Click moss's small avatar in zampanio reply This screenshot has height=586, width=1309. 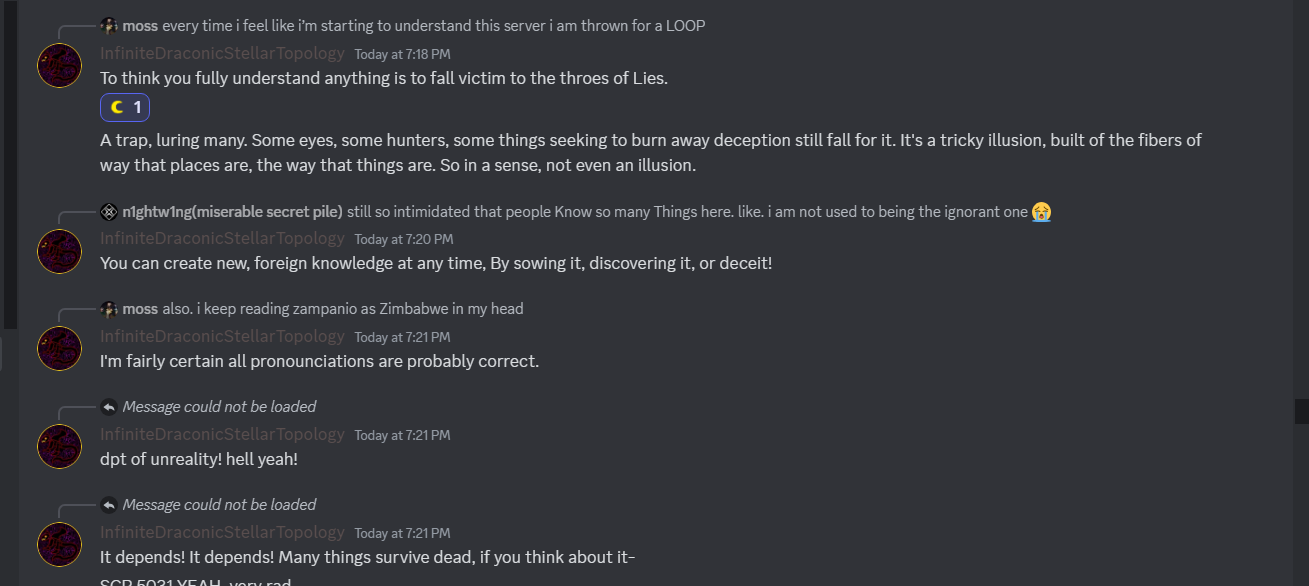(x=109, y=309)
